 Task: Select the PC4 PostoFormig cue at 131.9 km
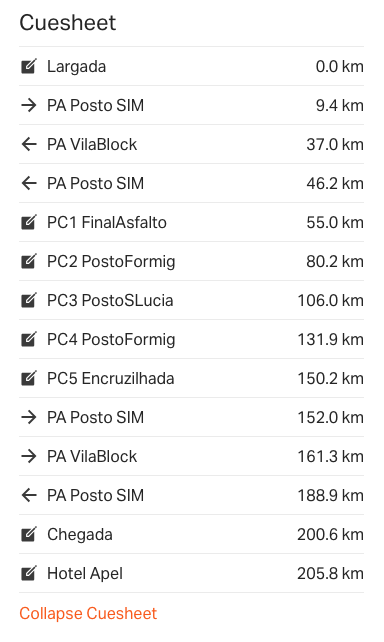pyautogui.click(x=191, y=339)
